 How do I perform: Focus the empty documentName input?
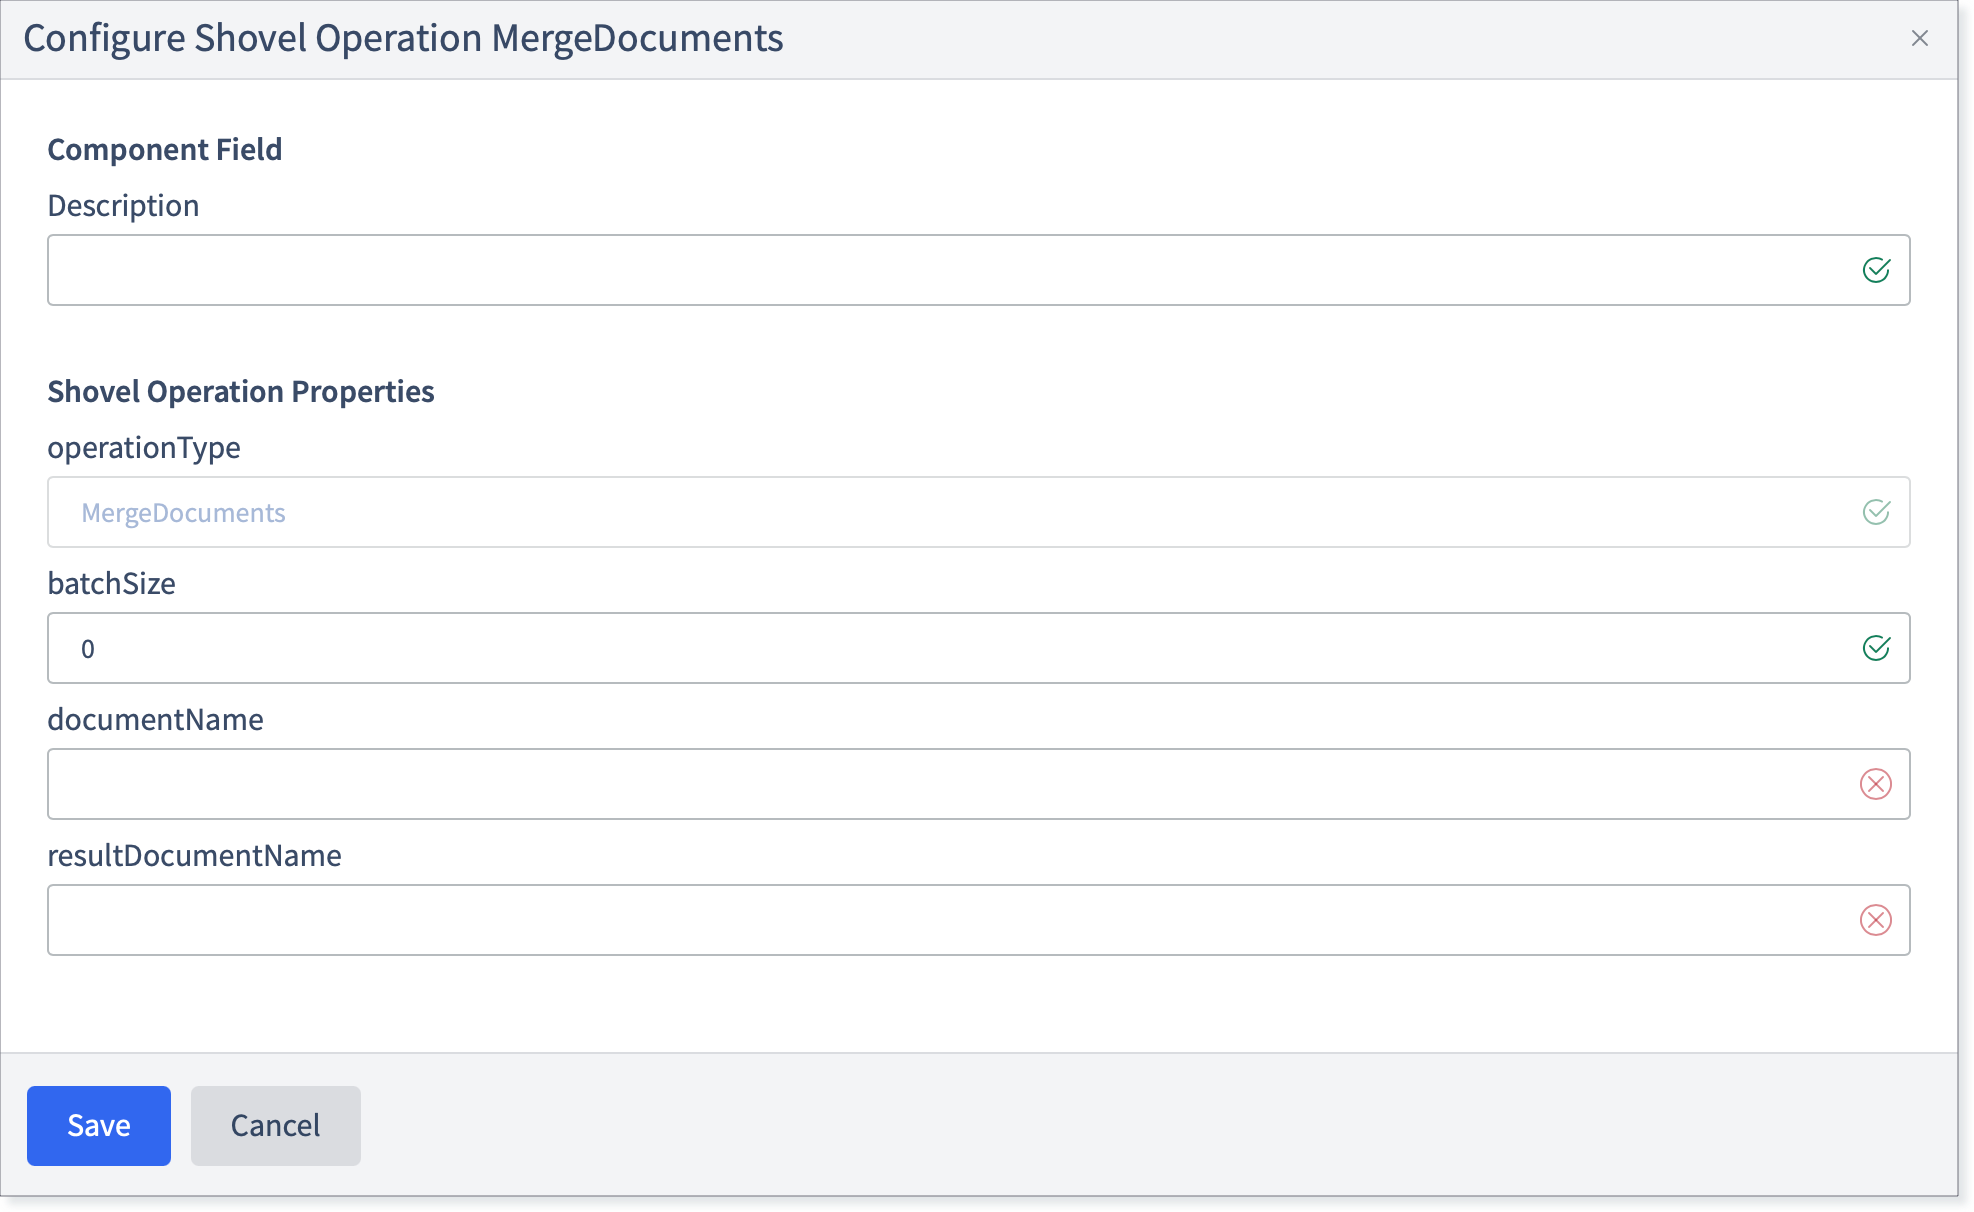pos(978,784)
